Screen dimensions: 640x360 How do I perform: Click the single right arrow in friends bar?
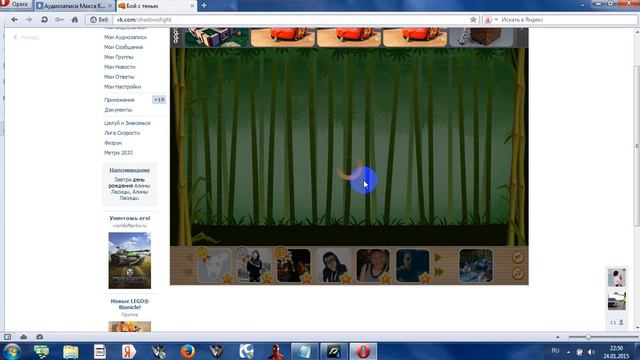pyautogui.click(x=438, y=258)
